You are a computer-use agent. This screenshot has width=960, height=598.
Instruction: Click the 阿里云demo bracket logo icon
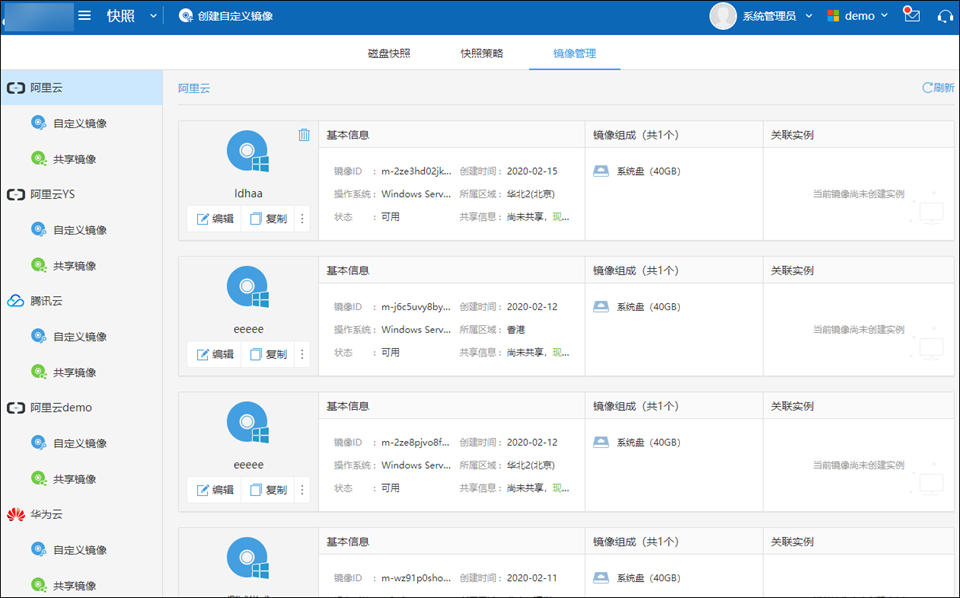pyautogui.click(x=16, y=408)
